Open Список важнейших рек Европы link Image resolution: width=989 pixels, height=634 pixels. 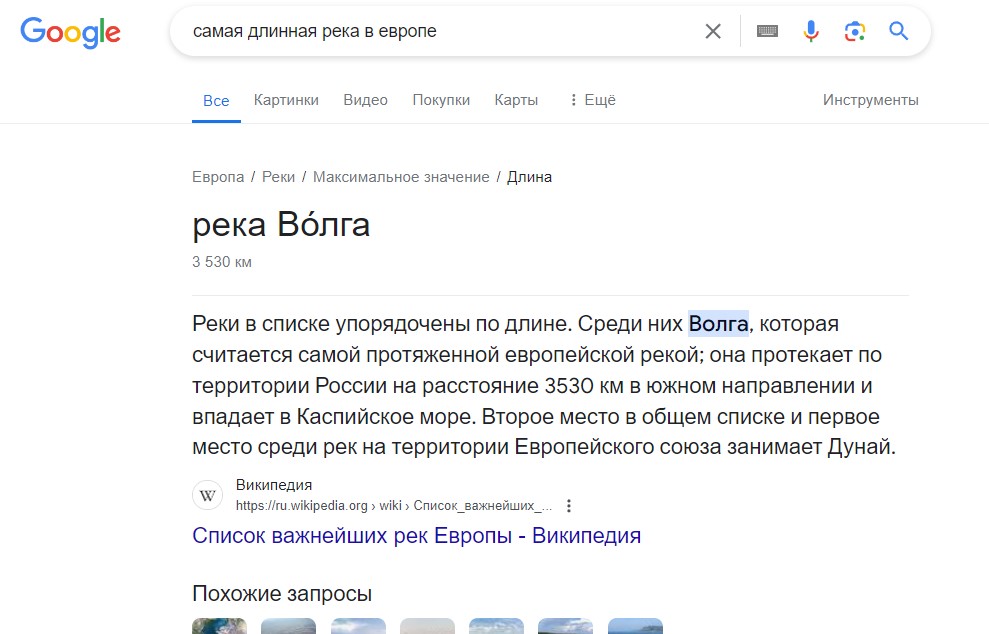[x=416, y=535]
